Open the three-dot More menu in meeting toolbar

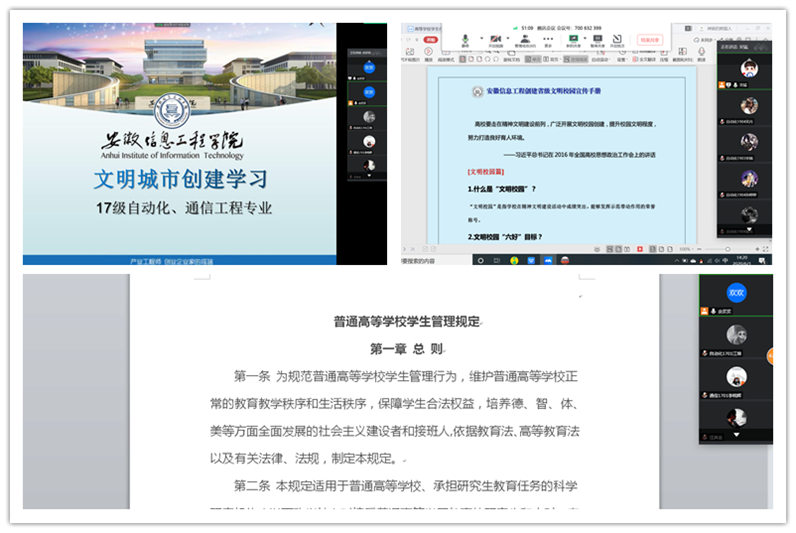548,39
